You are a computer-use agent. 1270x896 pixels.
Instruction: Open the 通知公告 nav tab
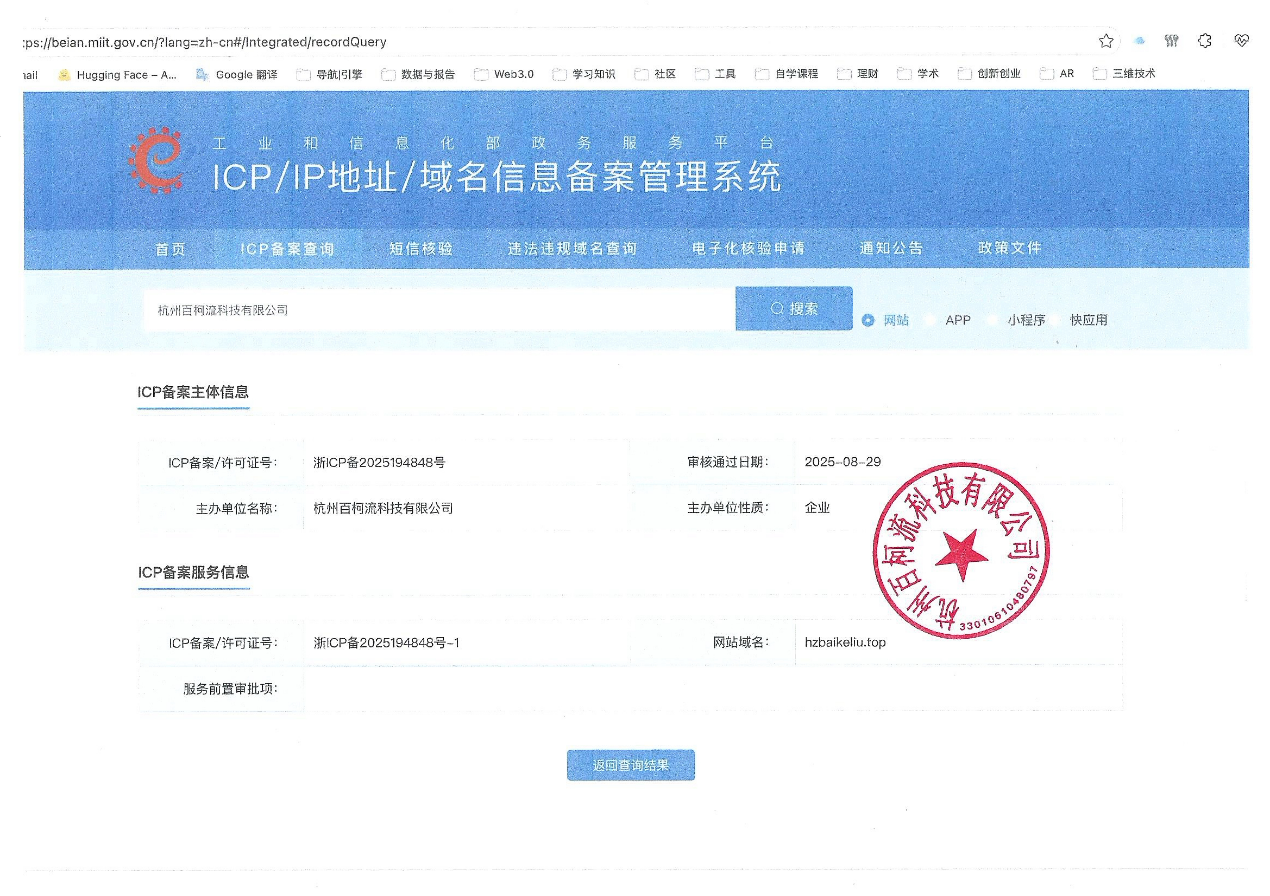891,249
